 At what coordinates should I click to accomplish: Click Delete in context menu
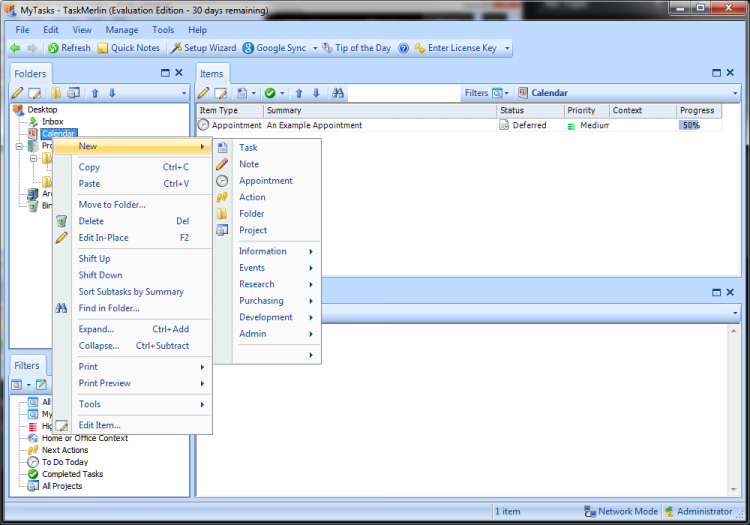tap(132, 221)
